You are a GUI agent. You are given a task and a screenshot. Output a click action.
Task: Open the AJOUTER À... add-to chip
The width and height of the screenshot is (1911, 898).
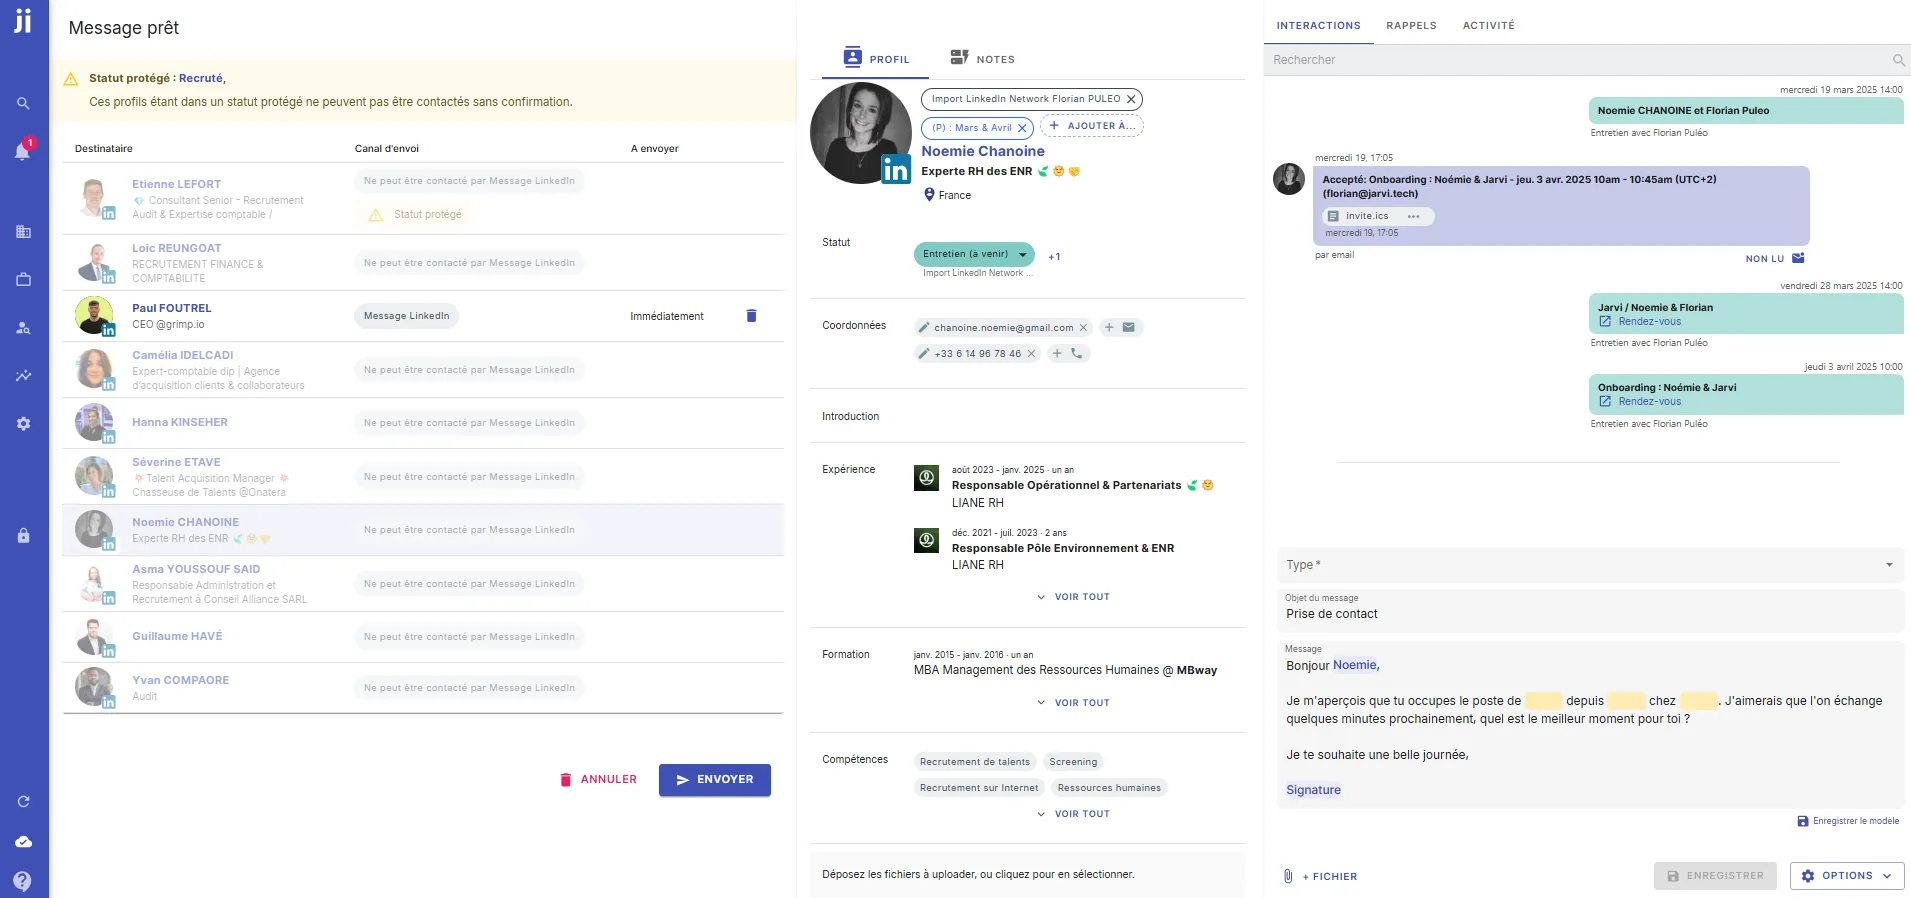(1092, 126)
